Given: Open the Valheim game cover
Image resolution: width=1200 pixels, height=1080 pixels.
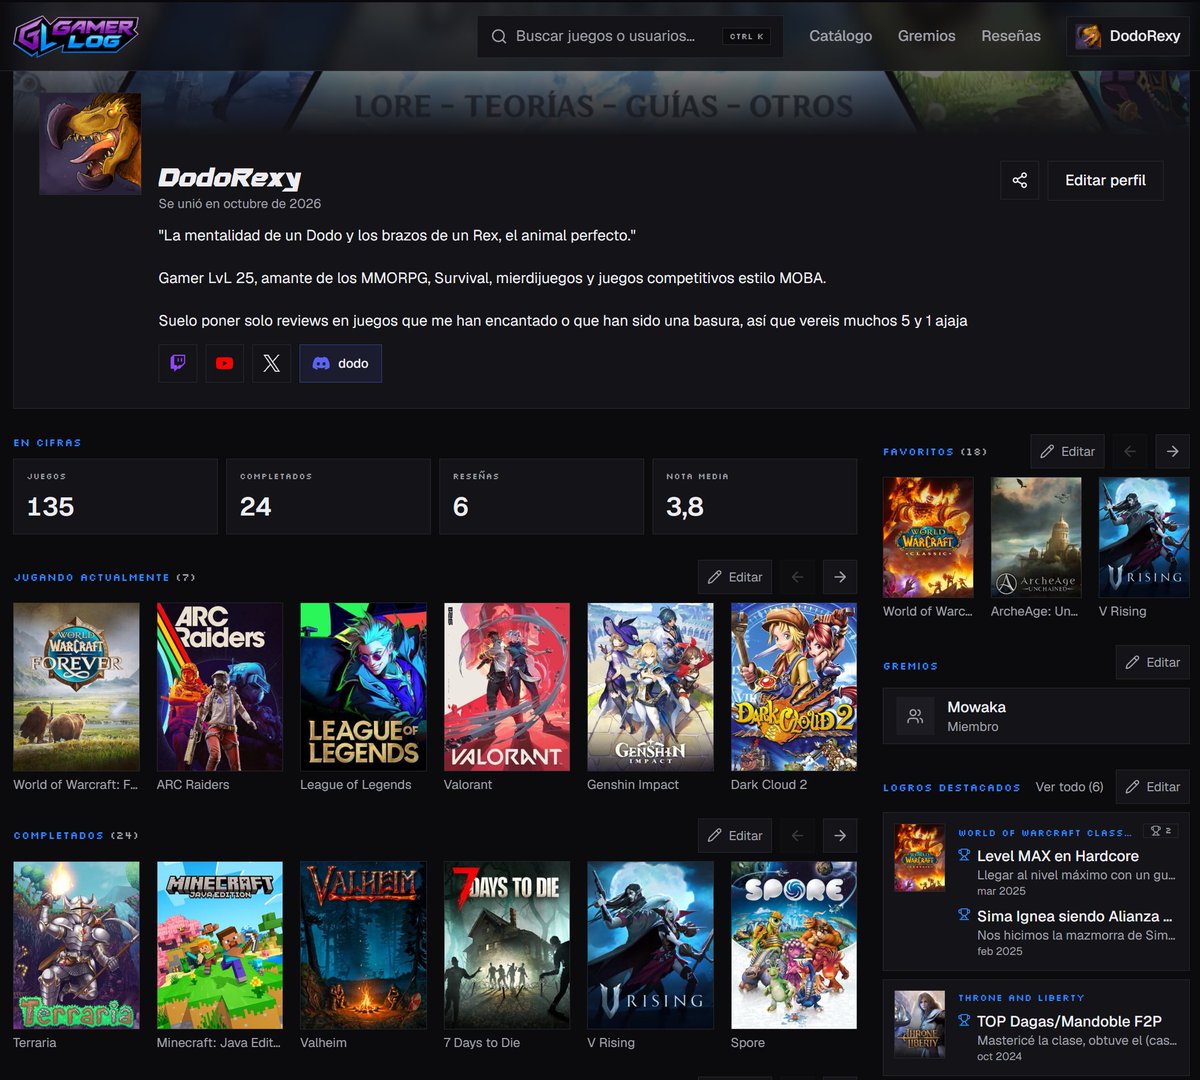Looking at the screenshot, I should click(363, 945).
